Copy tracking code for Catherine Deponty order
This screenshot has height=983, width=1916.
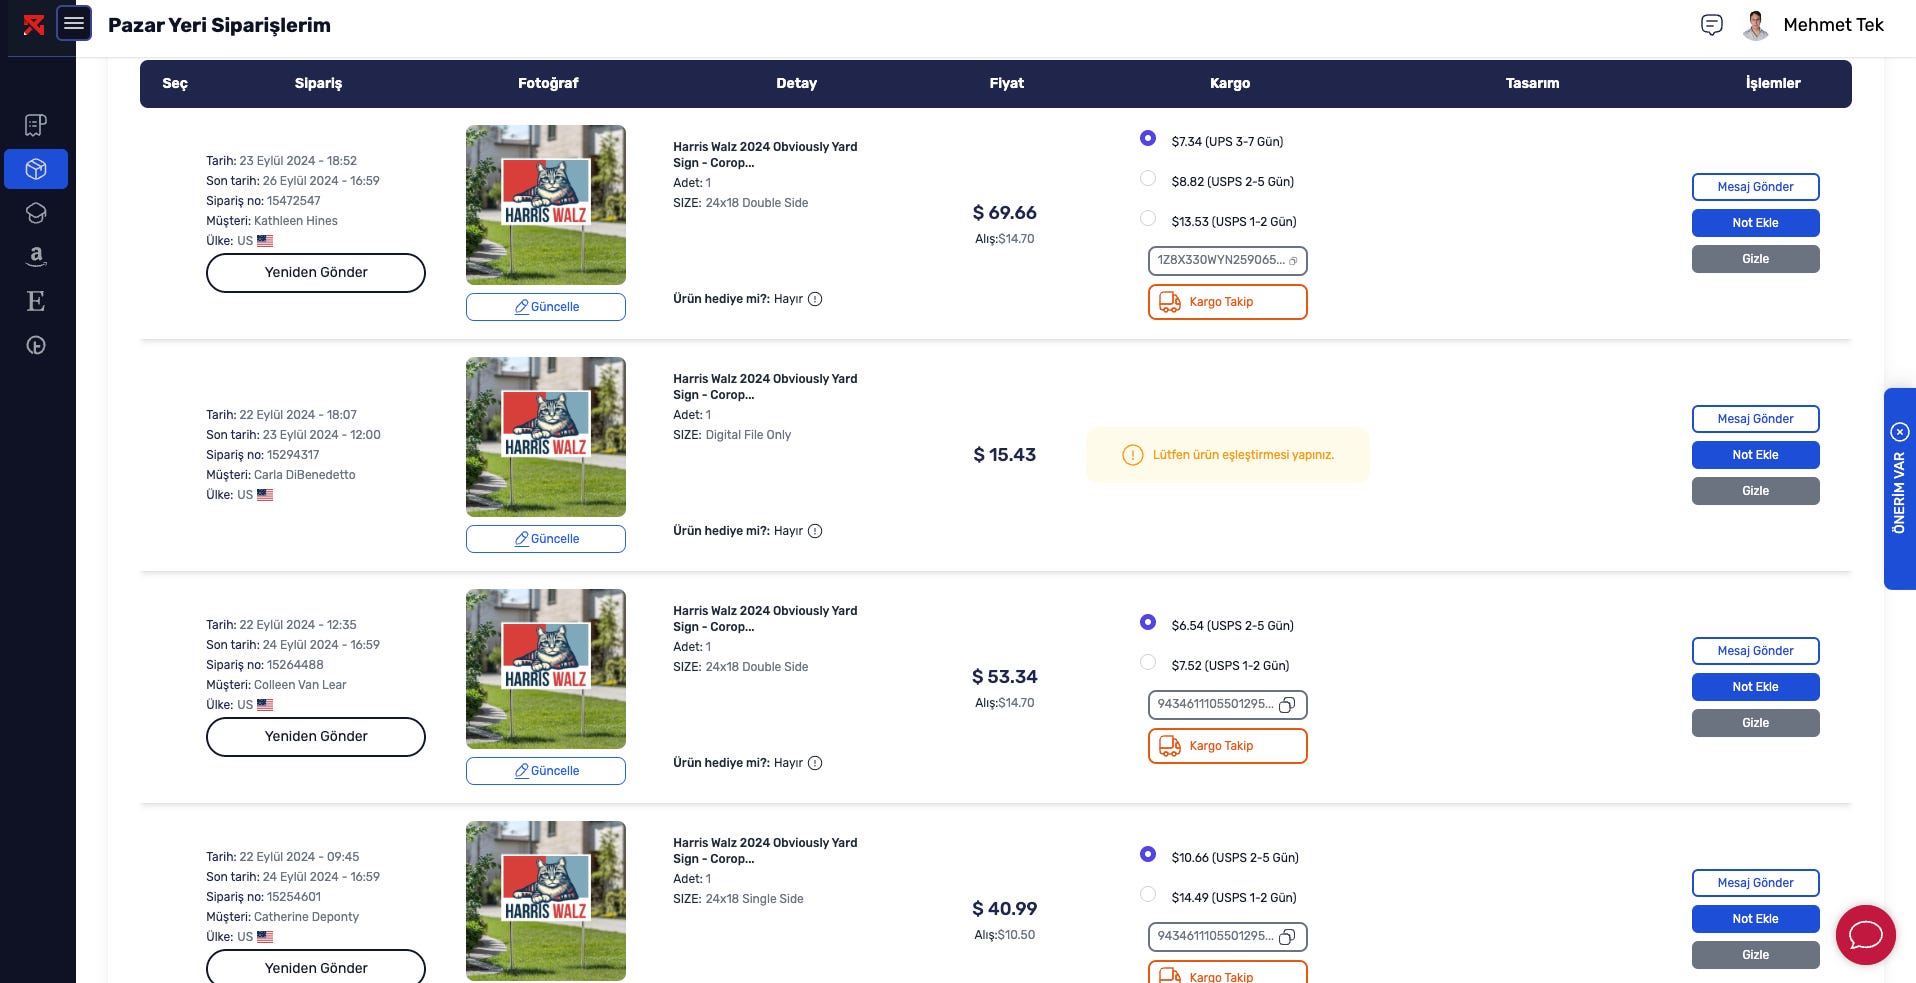click(1287, 937)
